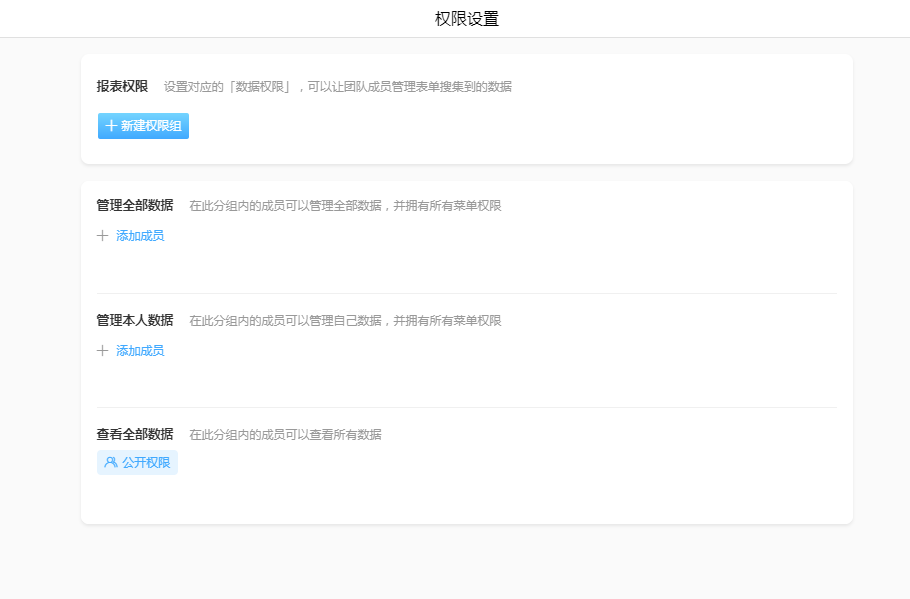Click the 管理全部数据 group heading
The height and width of the screenshot is (599, 910).
(134, 206)
